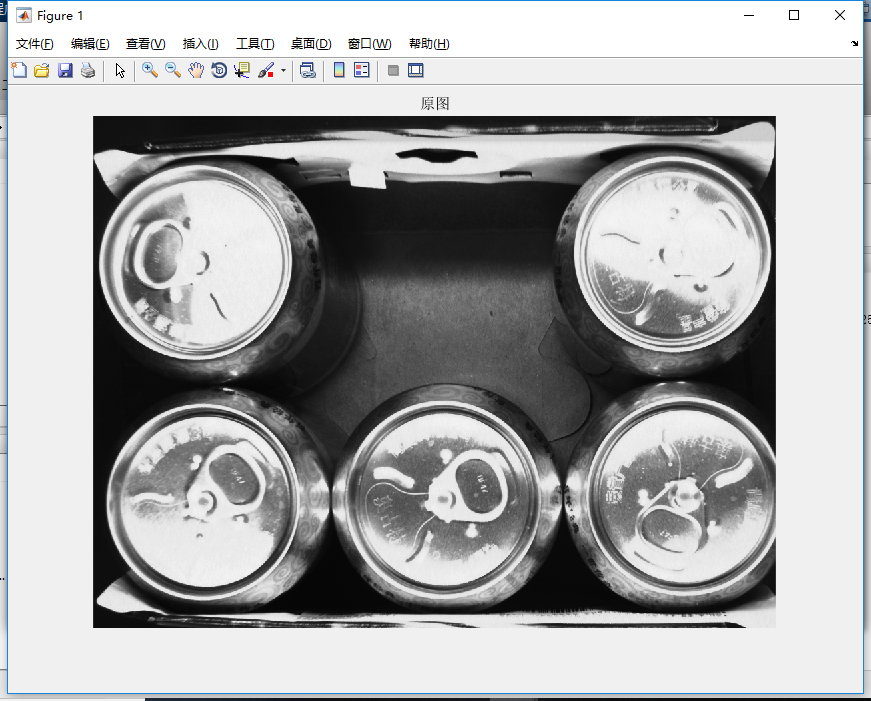Image resolution: width=871 pixels, height=701 pixels.
Task: Click the displayed cans image in the axes
Action: [434, 371]
